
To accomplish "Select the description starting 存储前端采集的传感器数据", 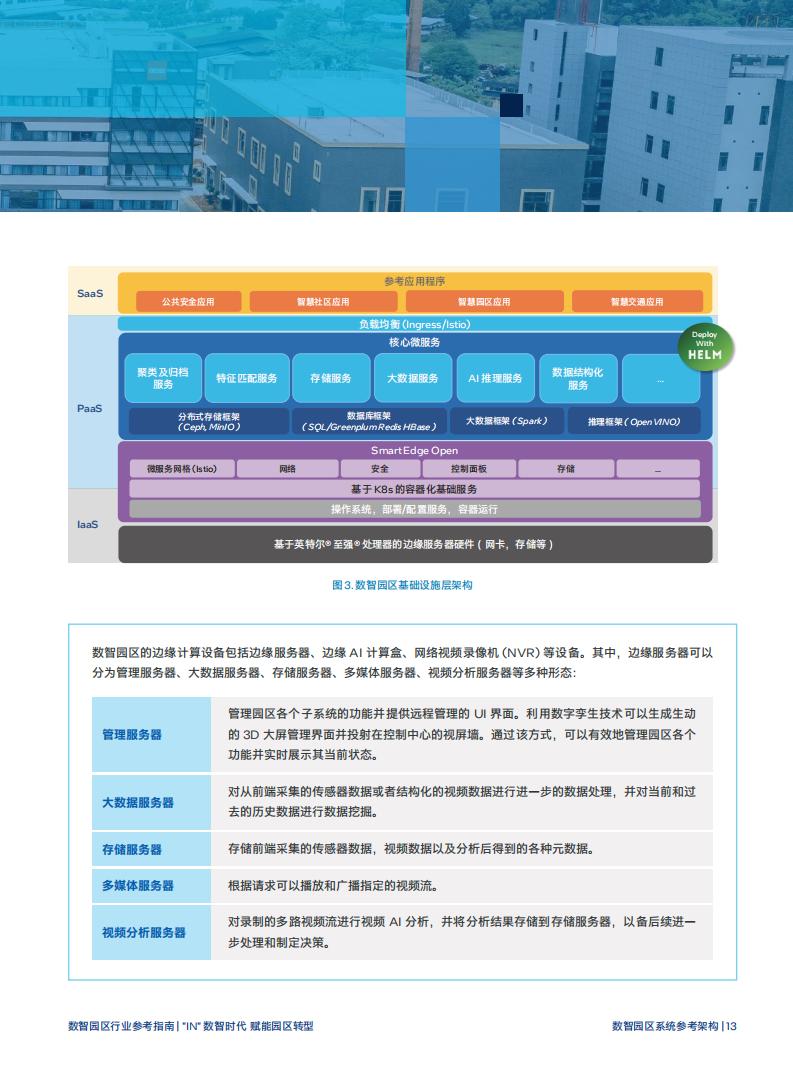I will click(x=411, y=849).
